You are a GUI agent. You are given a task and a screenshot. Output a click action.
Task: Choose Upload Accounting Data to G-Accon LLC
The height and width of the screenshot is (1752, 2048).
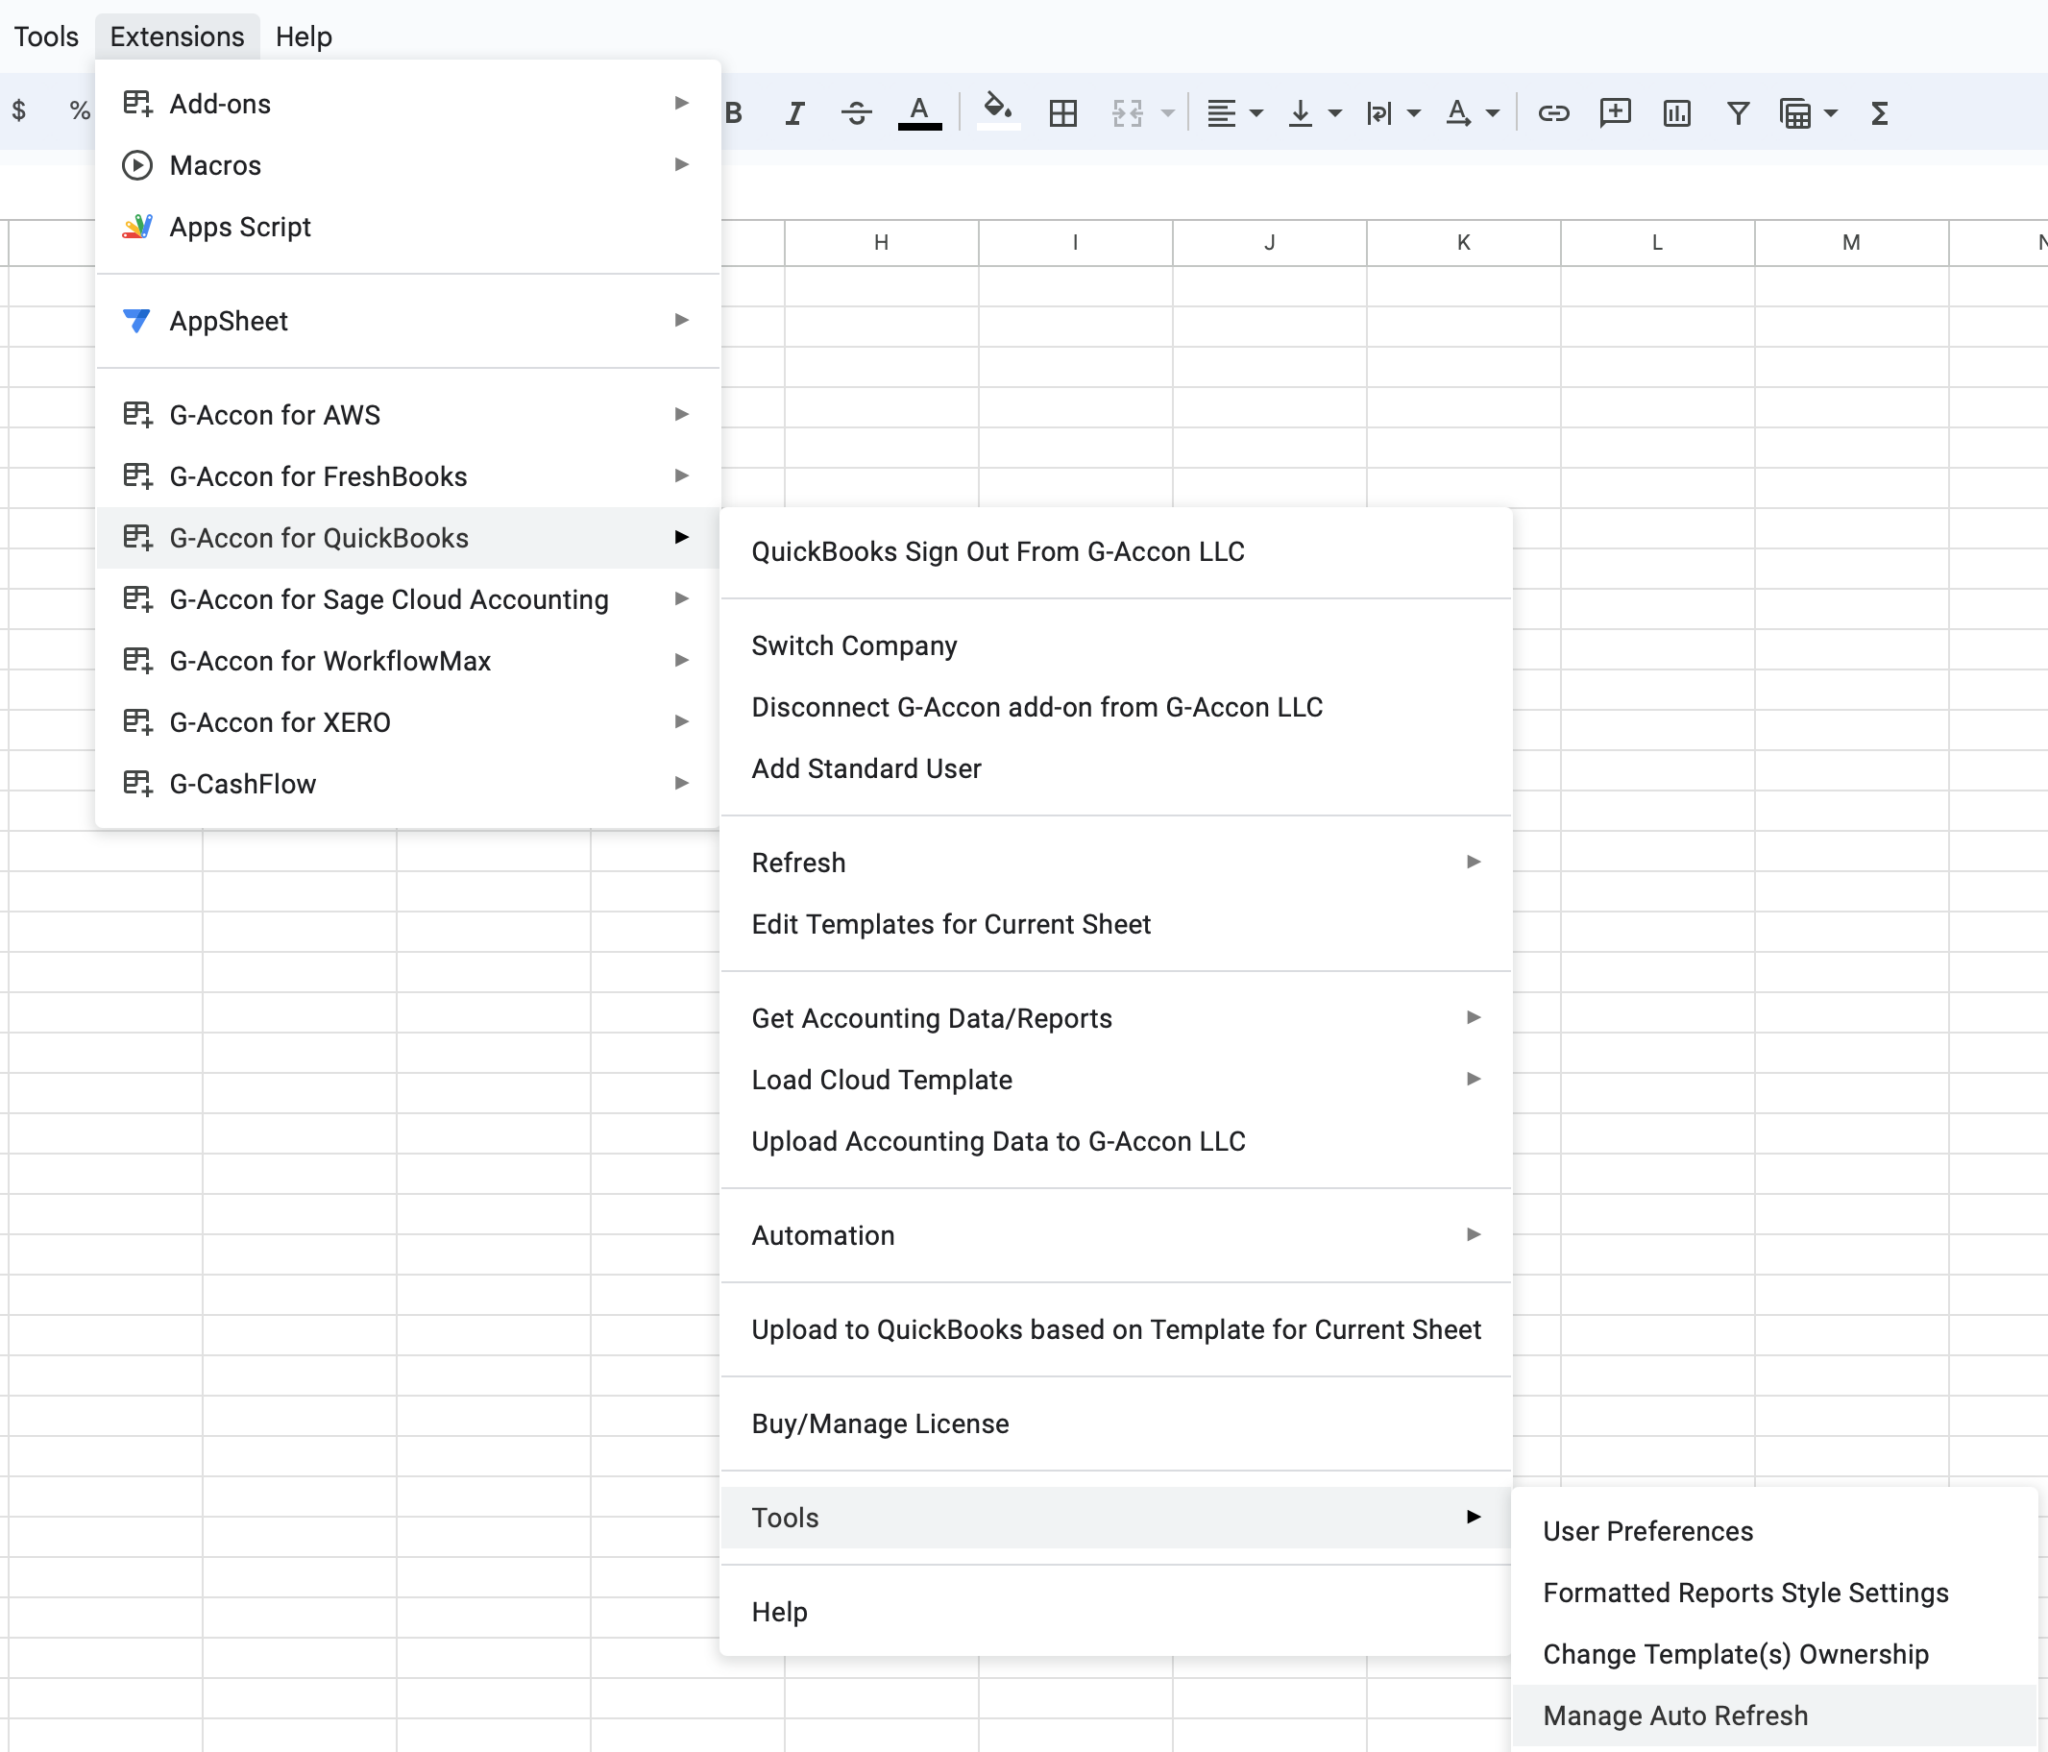(1116, 1141)
